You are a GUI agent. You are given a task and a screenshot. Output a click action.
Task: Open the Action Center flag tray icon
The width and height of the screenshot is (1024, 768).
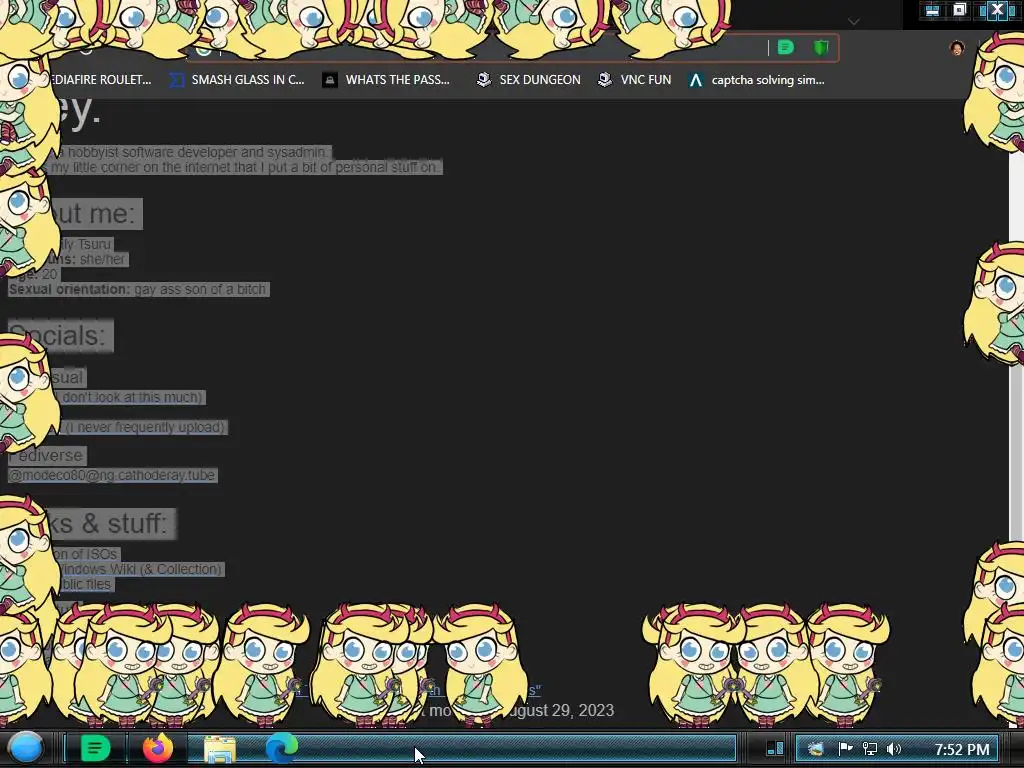[x=845, y=748]
